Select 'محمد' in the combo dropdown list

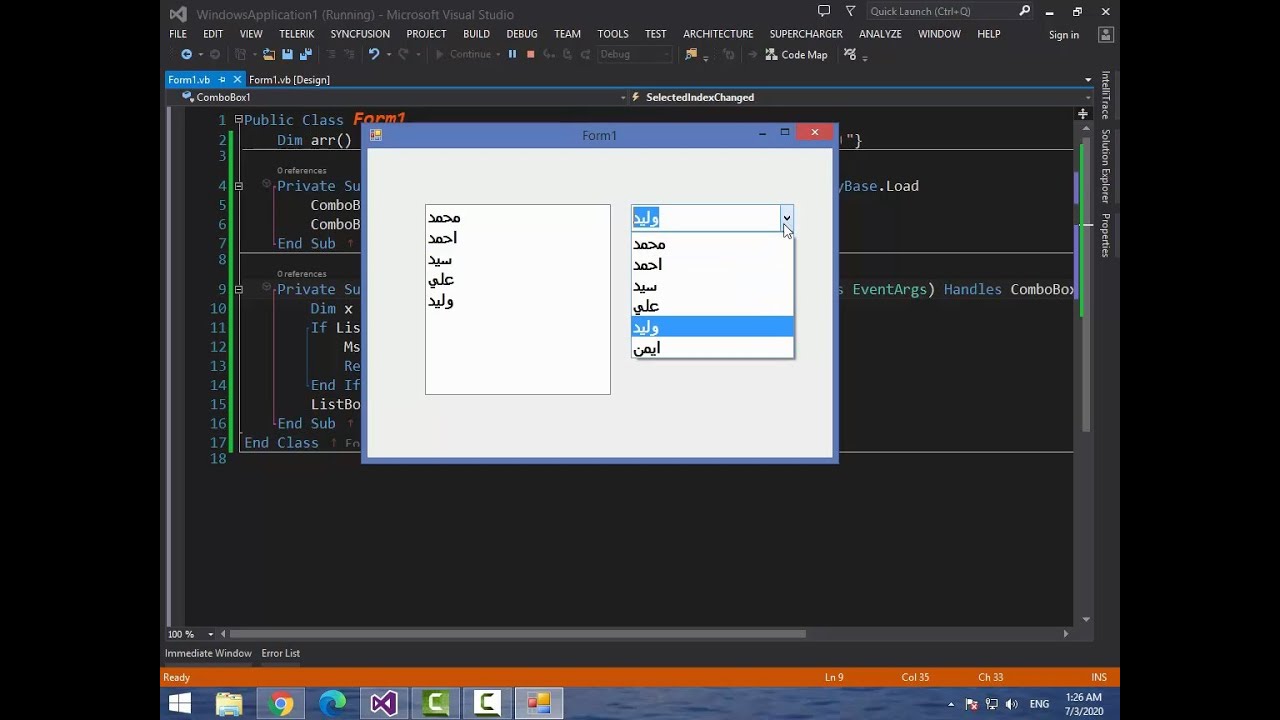click(x=712, y=244)
